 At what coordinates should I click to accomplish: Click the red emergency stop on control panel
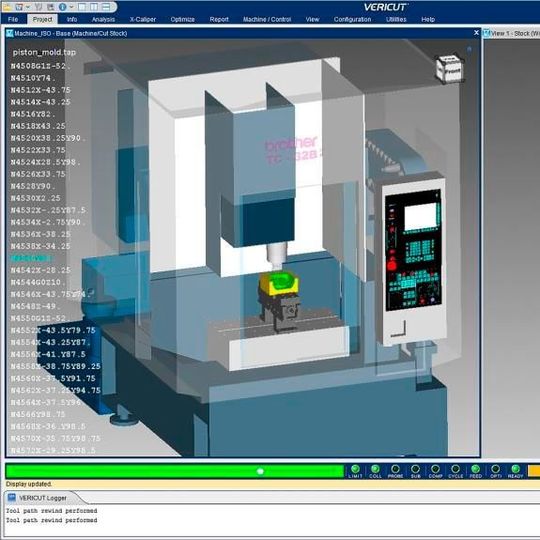[392, 266]
